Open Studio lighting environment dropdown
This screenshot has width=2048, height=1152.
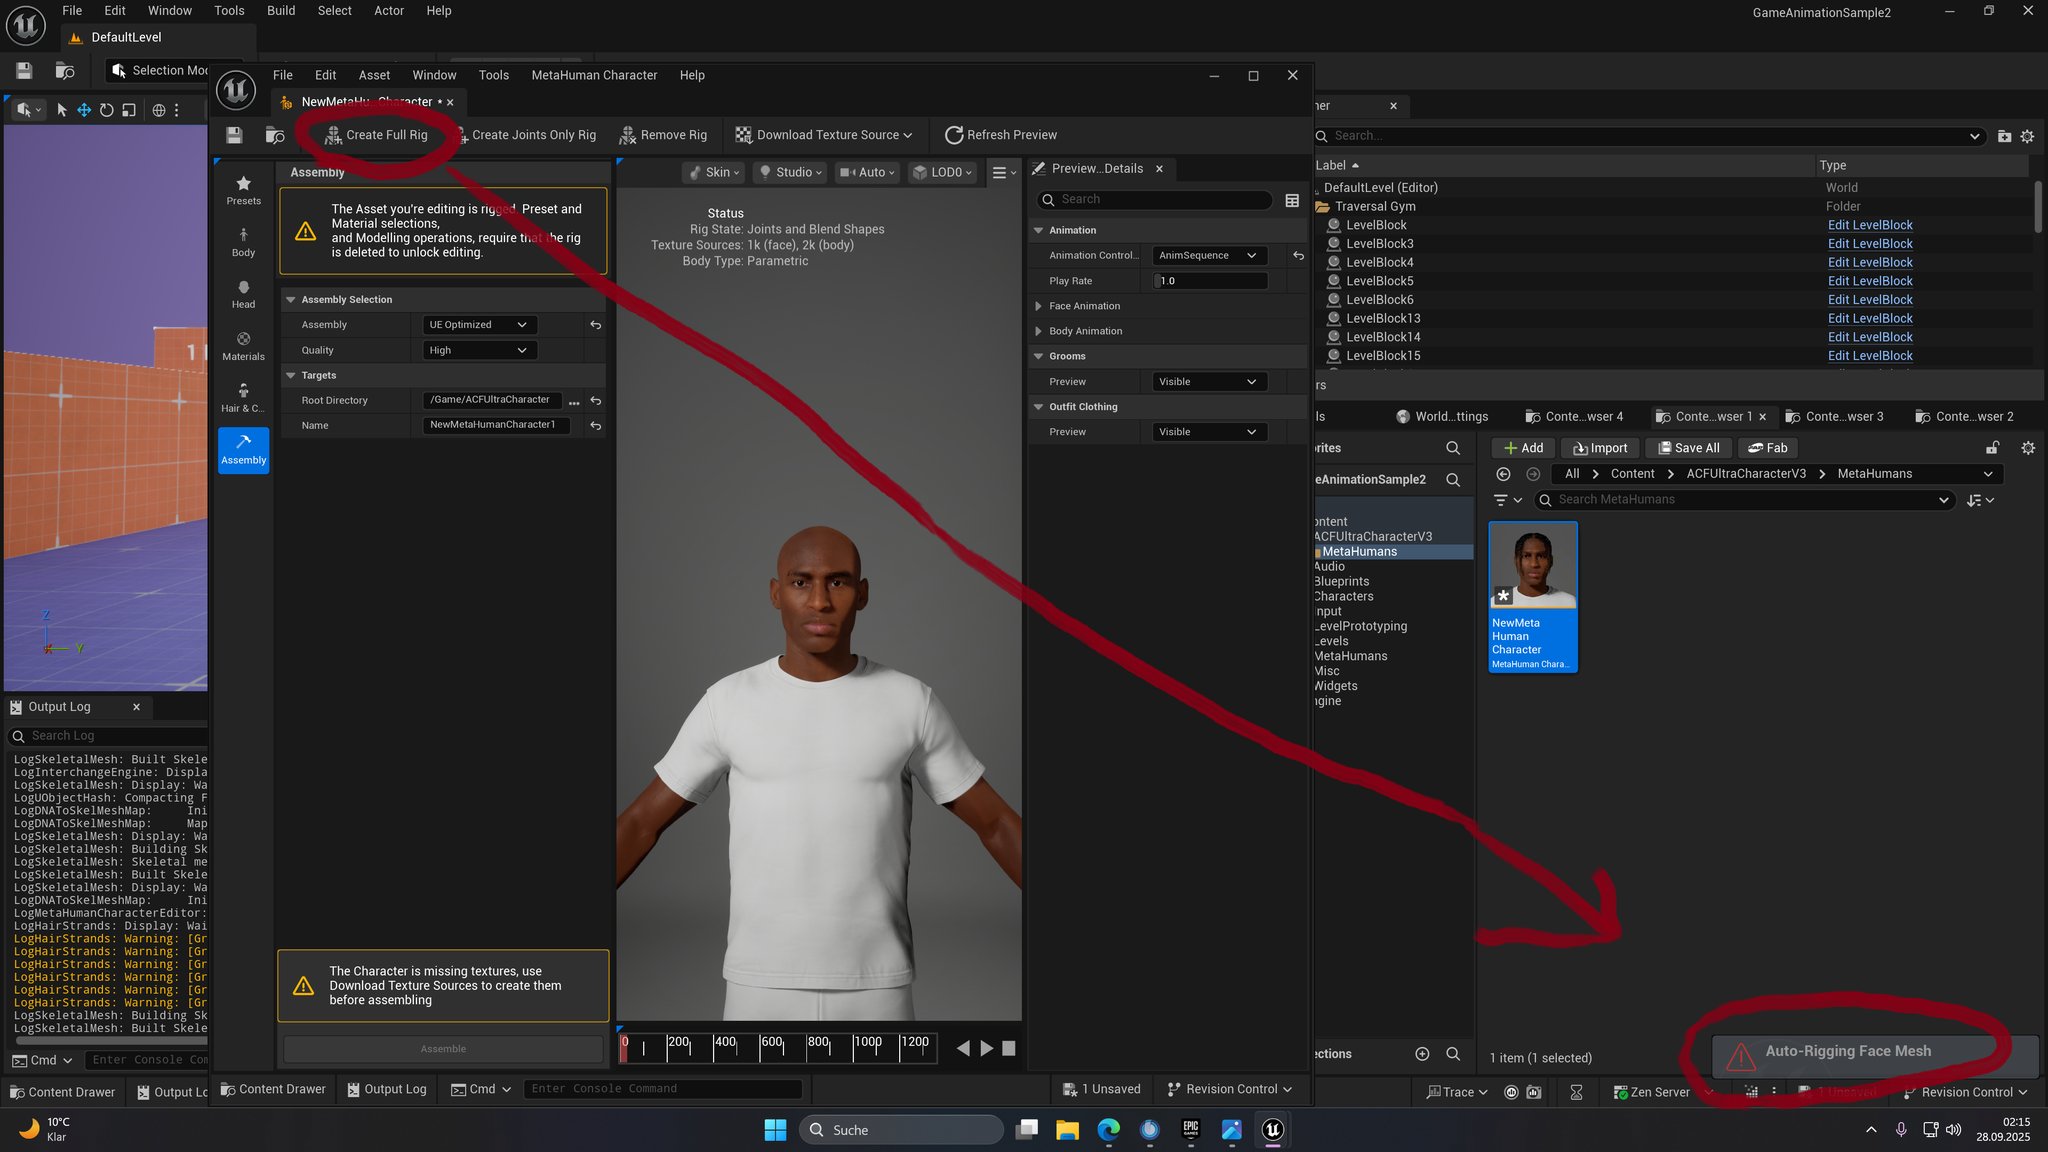790,172
